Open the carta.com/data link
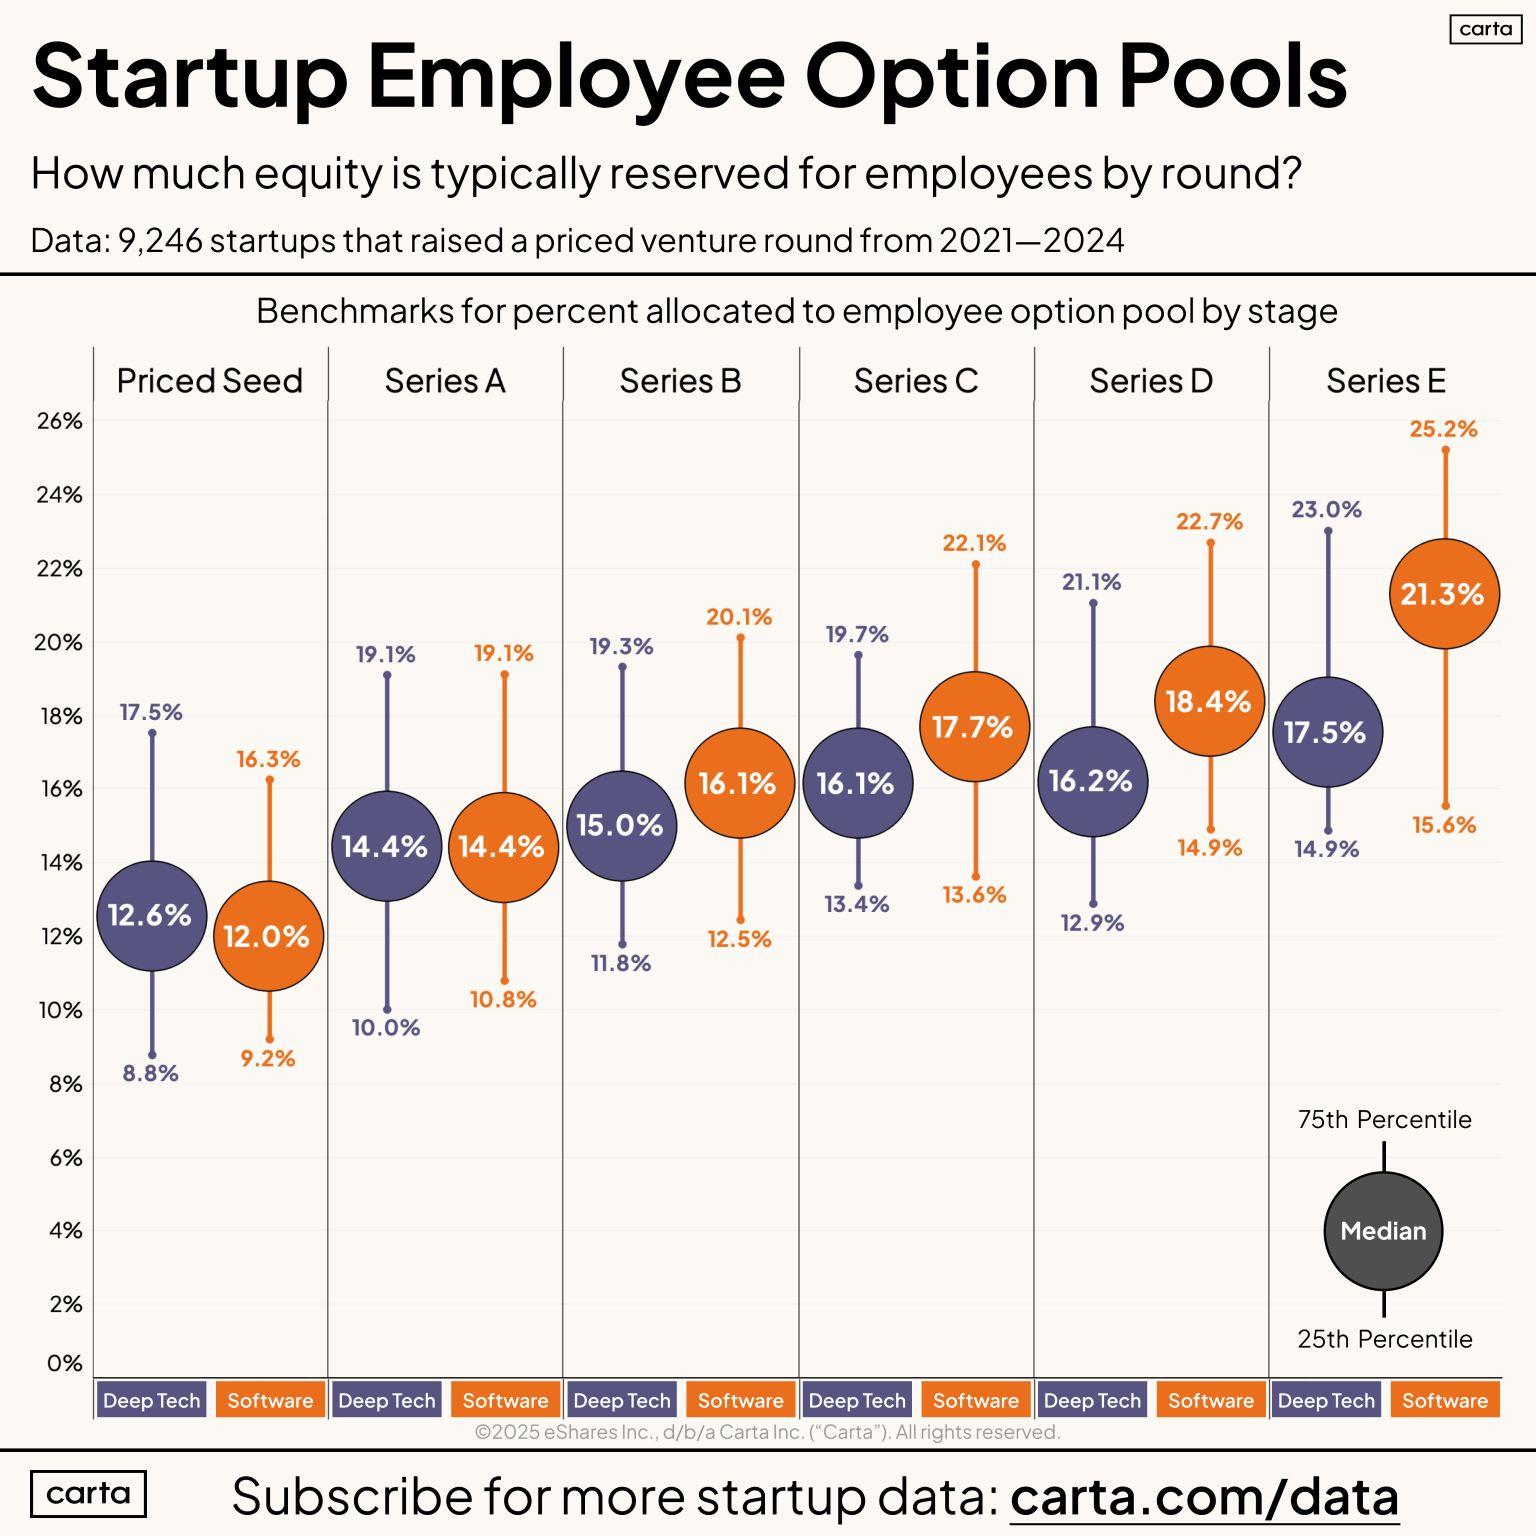 click(1204, 1497)
